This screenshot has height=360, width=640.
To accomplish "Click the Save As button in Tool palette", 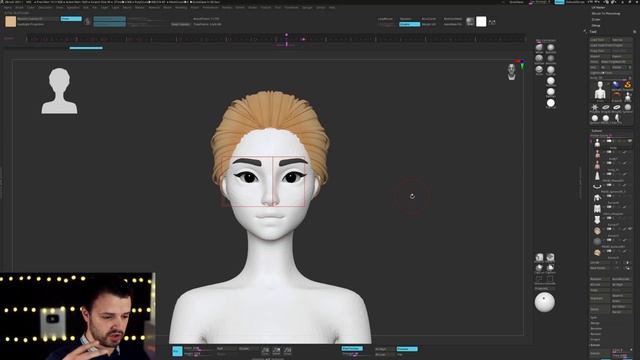I will (621, 40).
